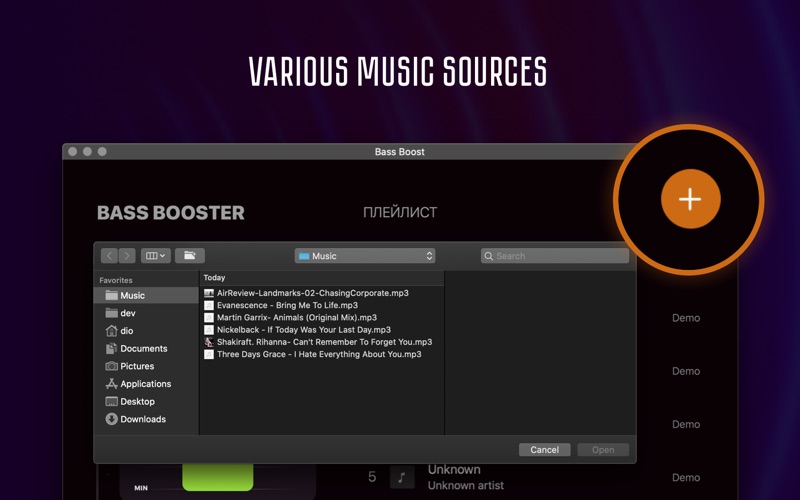Click the music note icon of track 5
800x500 pixels.
(x=402, y=478)
